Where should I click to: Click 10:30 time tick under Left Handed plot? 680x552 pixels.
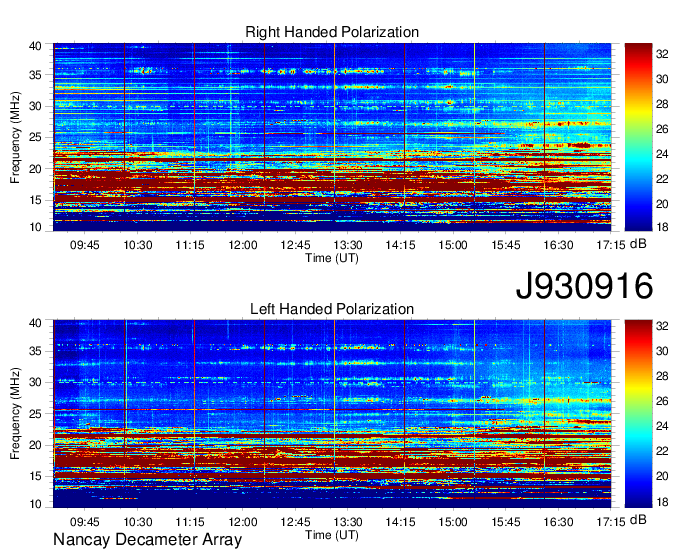coord(138,522)
